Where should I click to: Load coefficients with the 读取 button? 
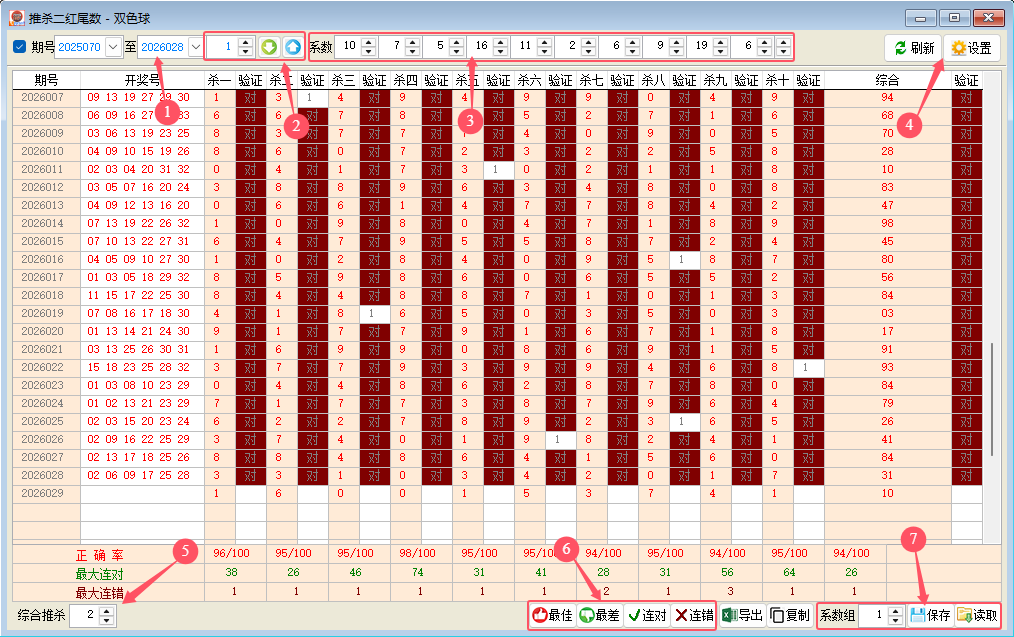point(977,615)
